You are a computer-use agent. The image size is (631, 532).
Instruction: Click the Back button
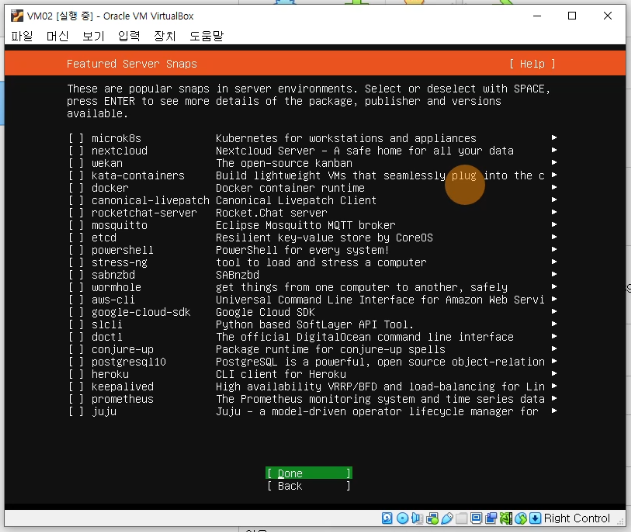pos(309,486)
